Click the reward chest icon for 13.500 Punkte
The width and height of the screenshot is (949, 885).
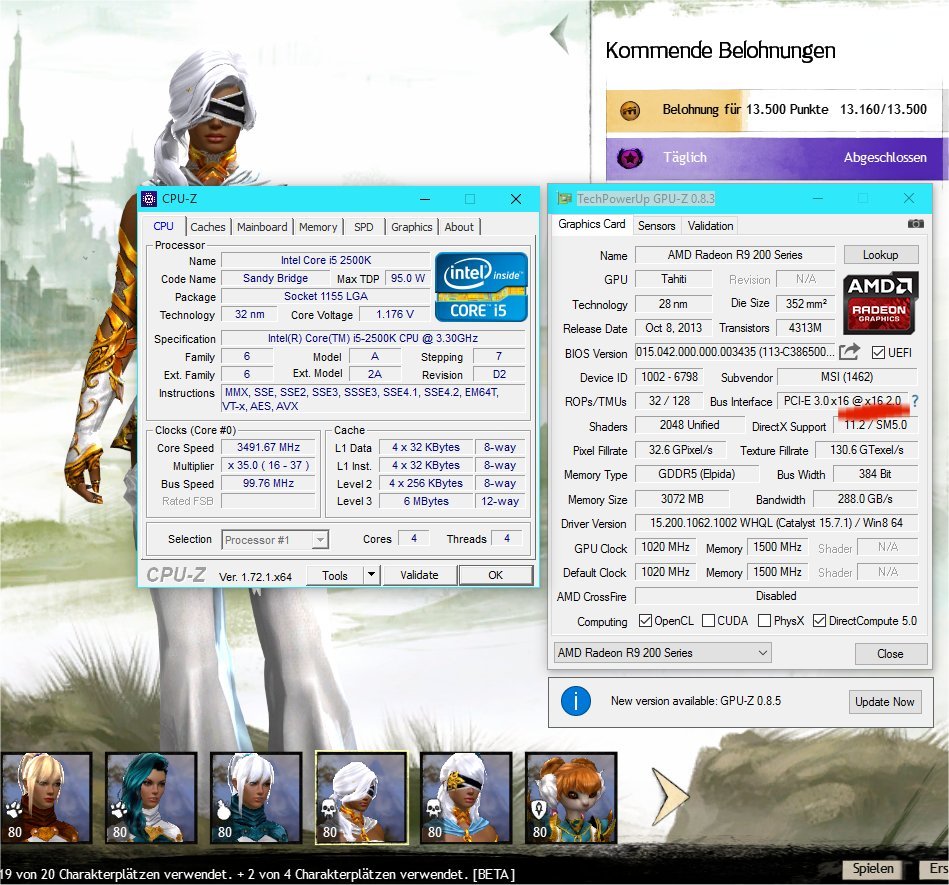tap(630, 110)
